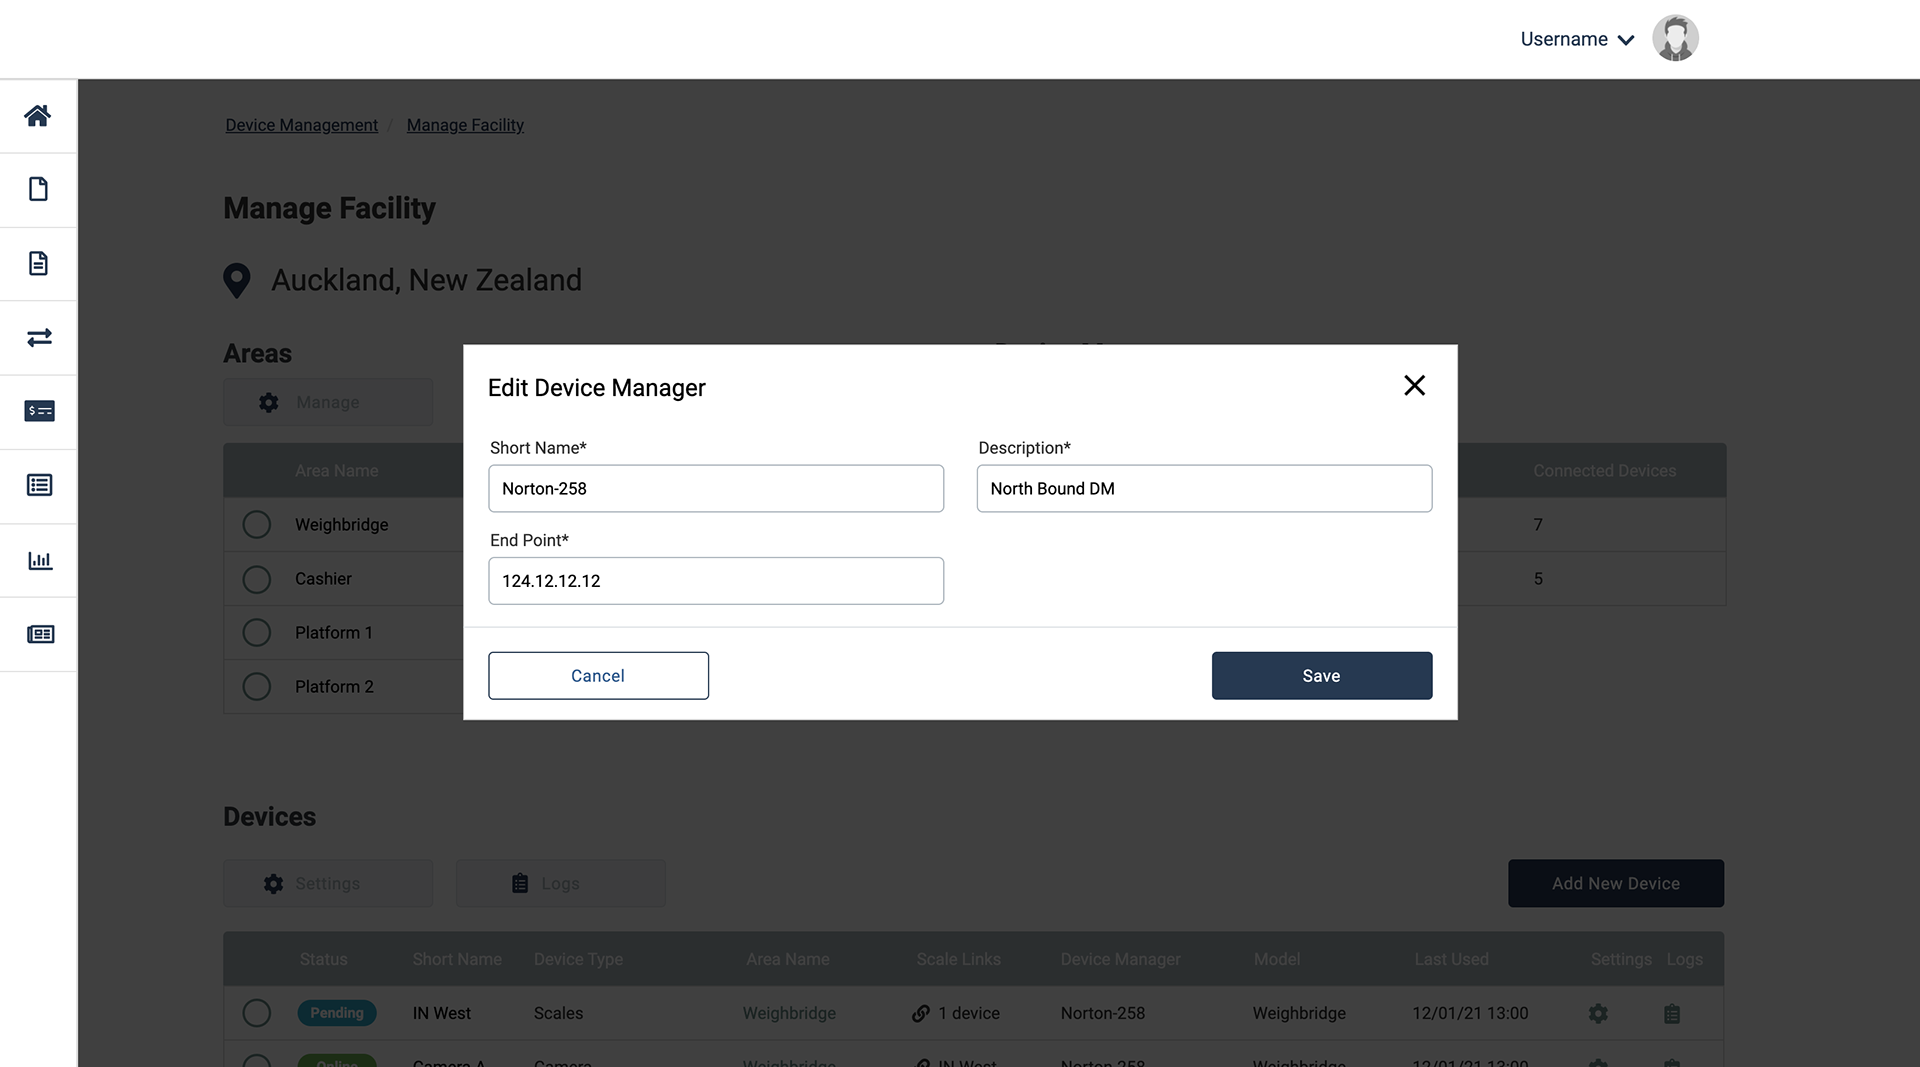
Task: Select the Cashier area radio button
Action: pos(257,579)
